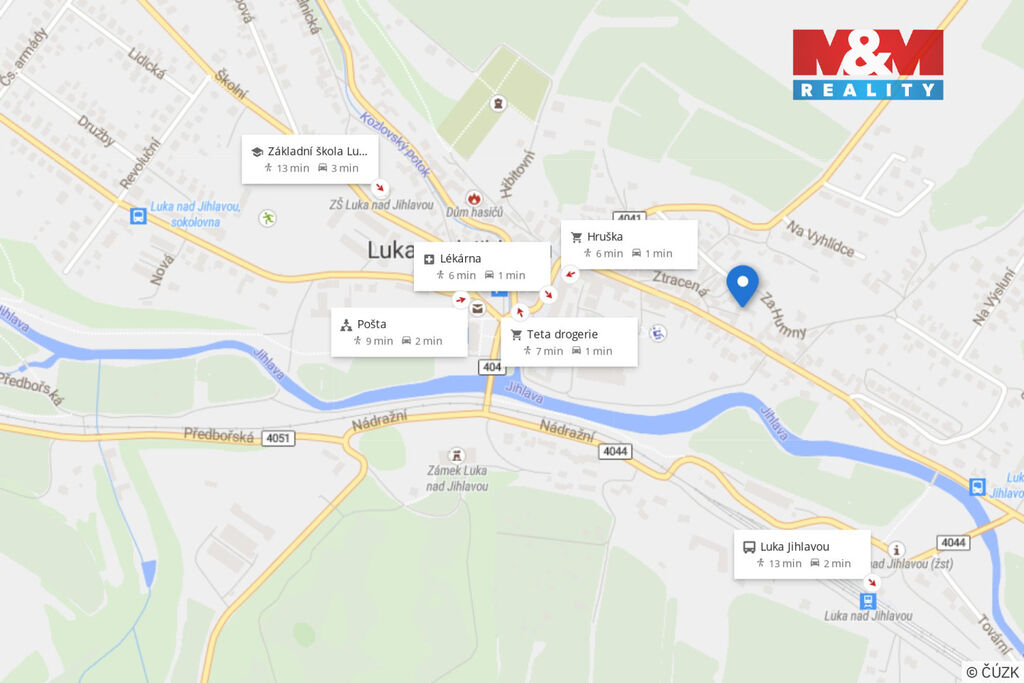
Task: Select the Lékárna info card
Action: (x=482, y=266)
